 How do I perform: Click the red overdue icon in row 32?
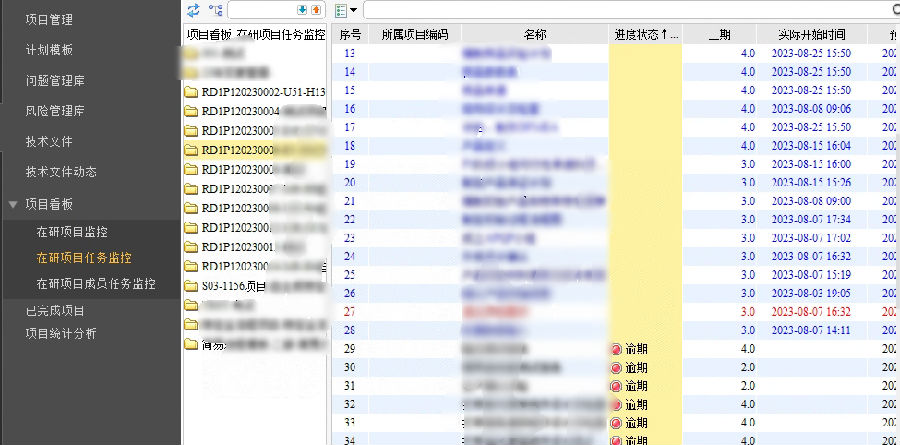(617, 405)
